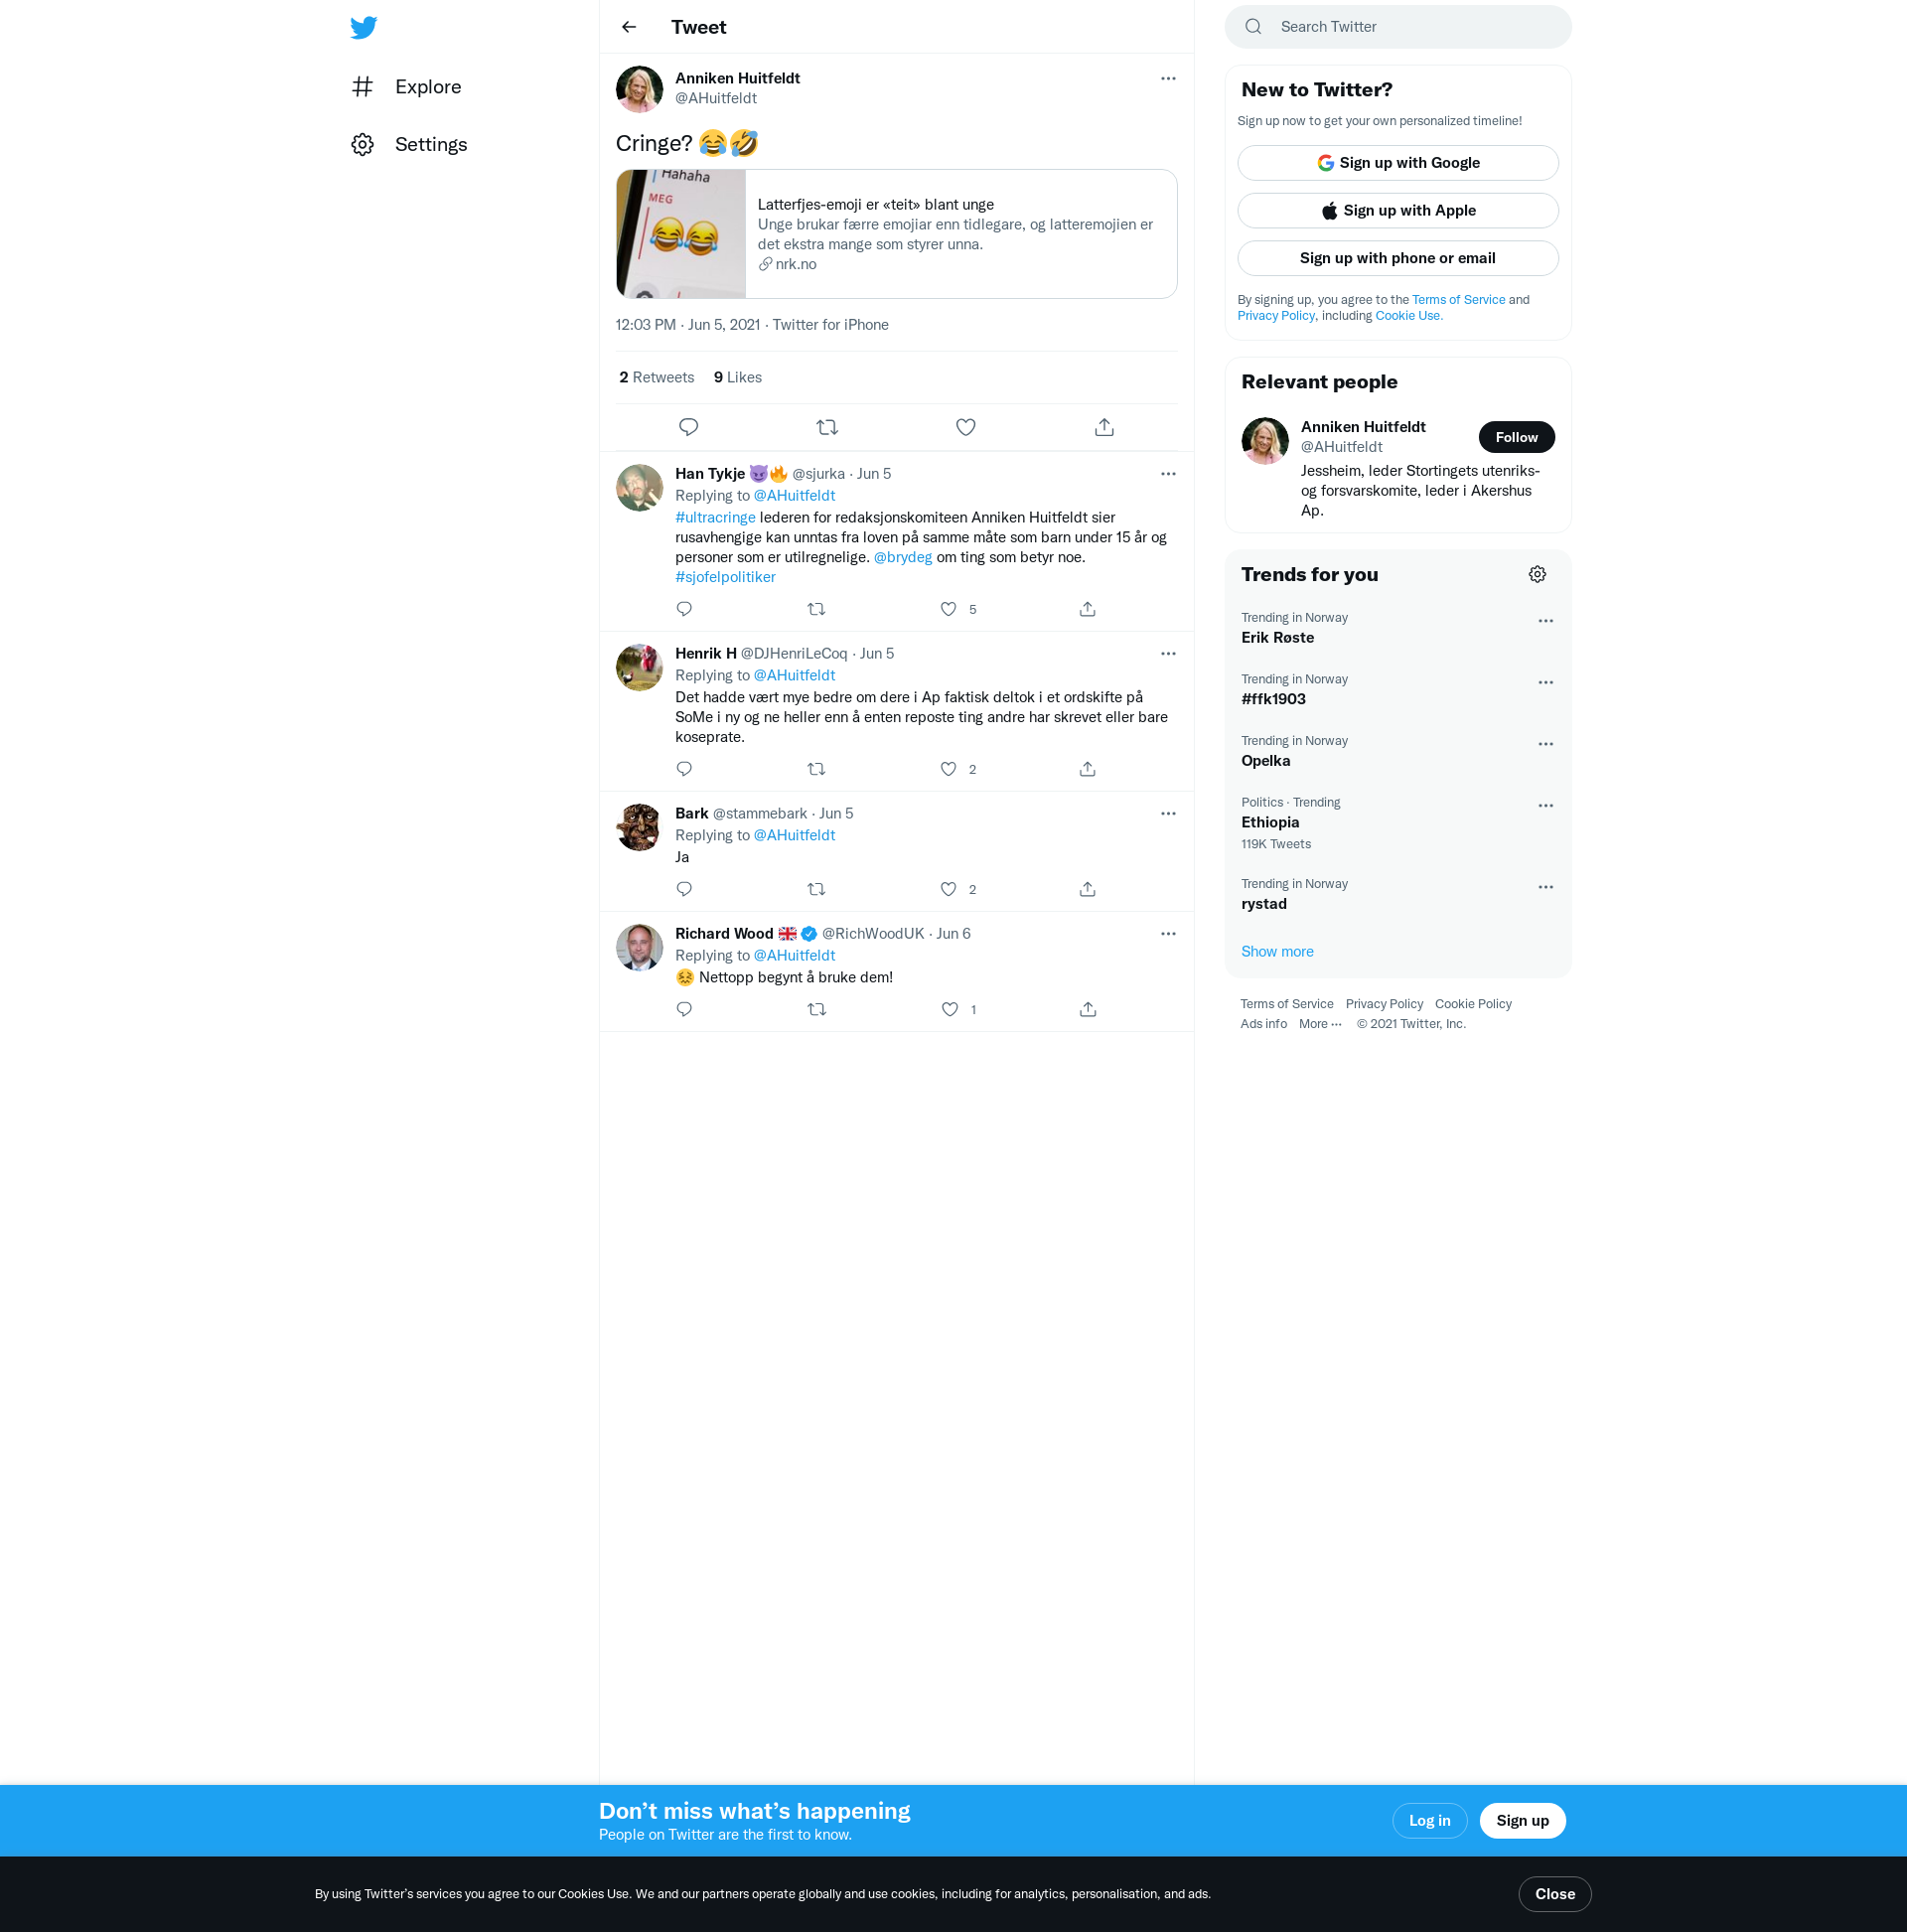This screenshot has height=1932, width=1907.
Task: Follow Anniken Huitfeldt
Action: point(1516,437)
